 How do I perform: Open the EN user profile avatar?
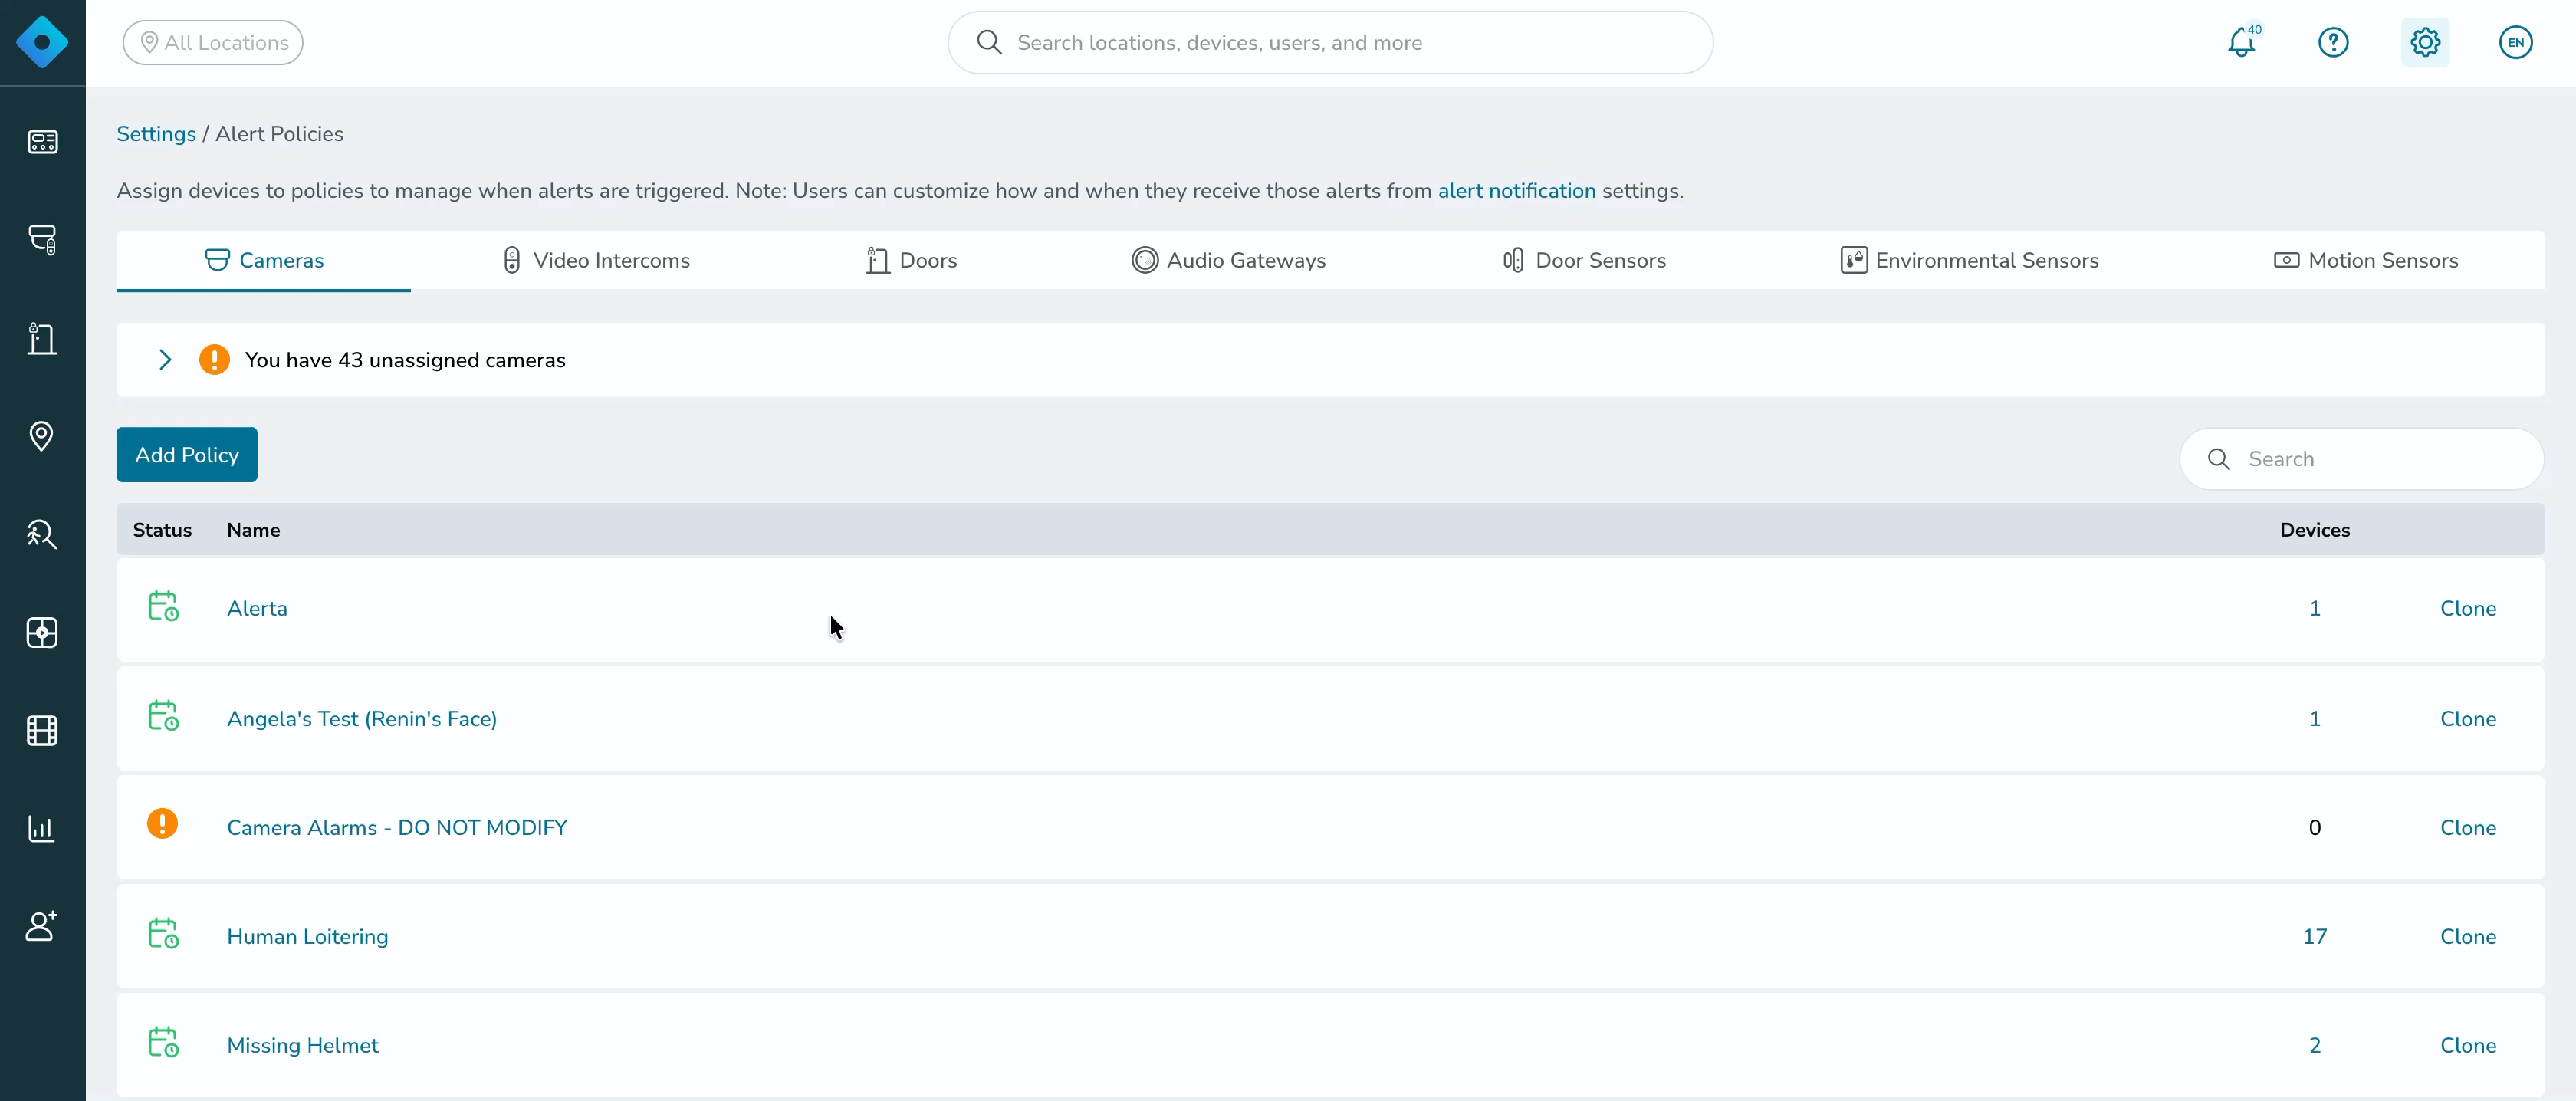(x=2515, y=43)
